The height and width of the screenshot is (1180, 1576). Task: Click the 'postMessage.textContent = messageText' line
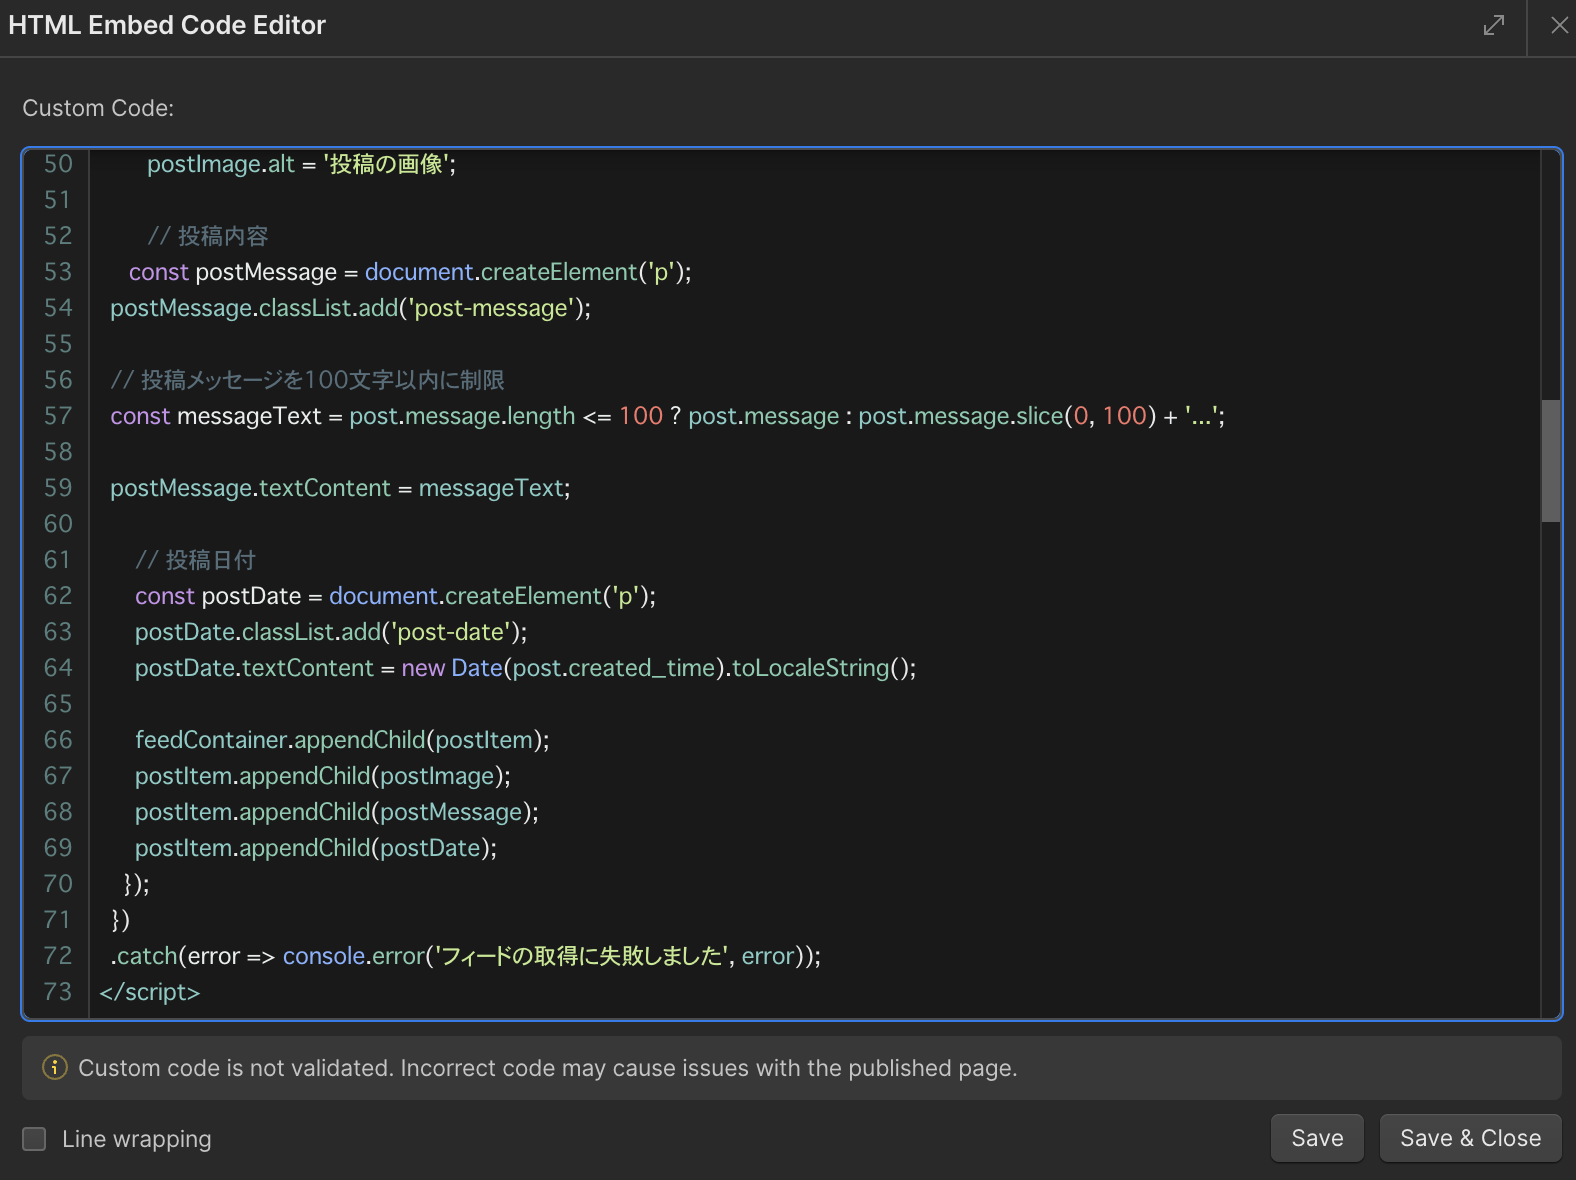pyautogui.click(x=340, y=488)
